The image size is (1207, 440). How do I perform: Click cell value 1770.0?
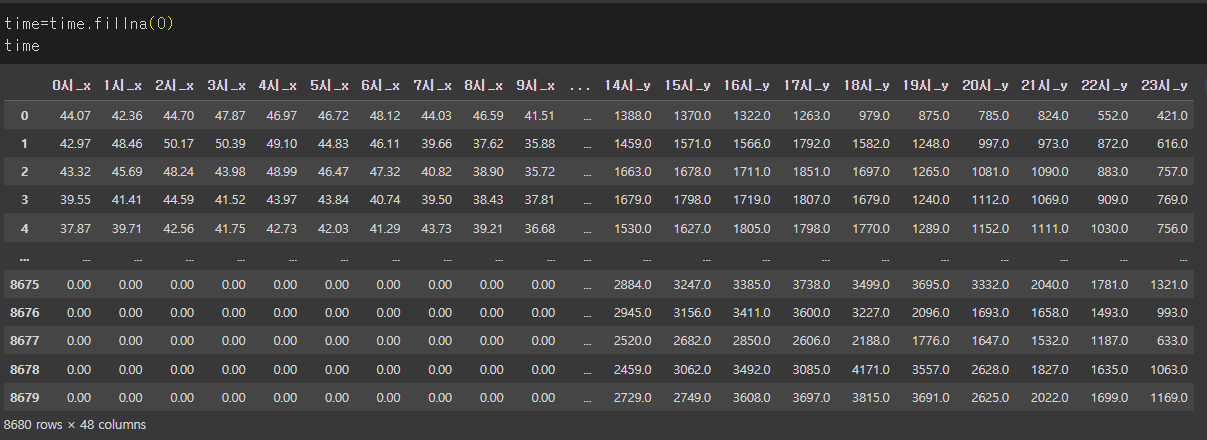pyautogui.click(x=871, y=229)
